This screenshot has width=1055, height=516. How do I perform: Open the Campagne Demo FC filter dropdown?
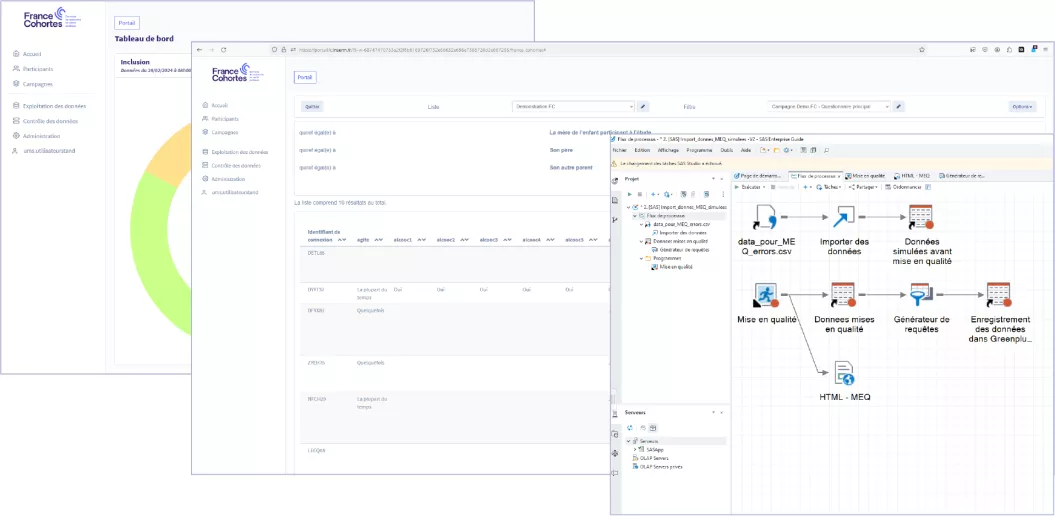829,106
